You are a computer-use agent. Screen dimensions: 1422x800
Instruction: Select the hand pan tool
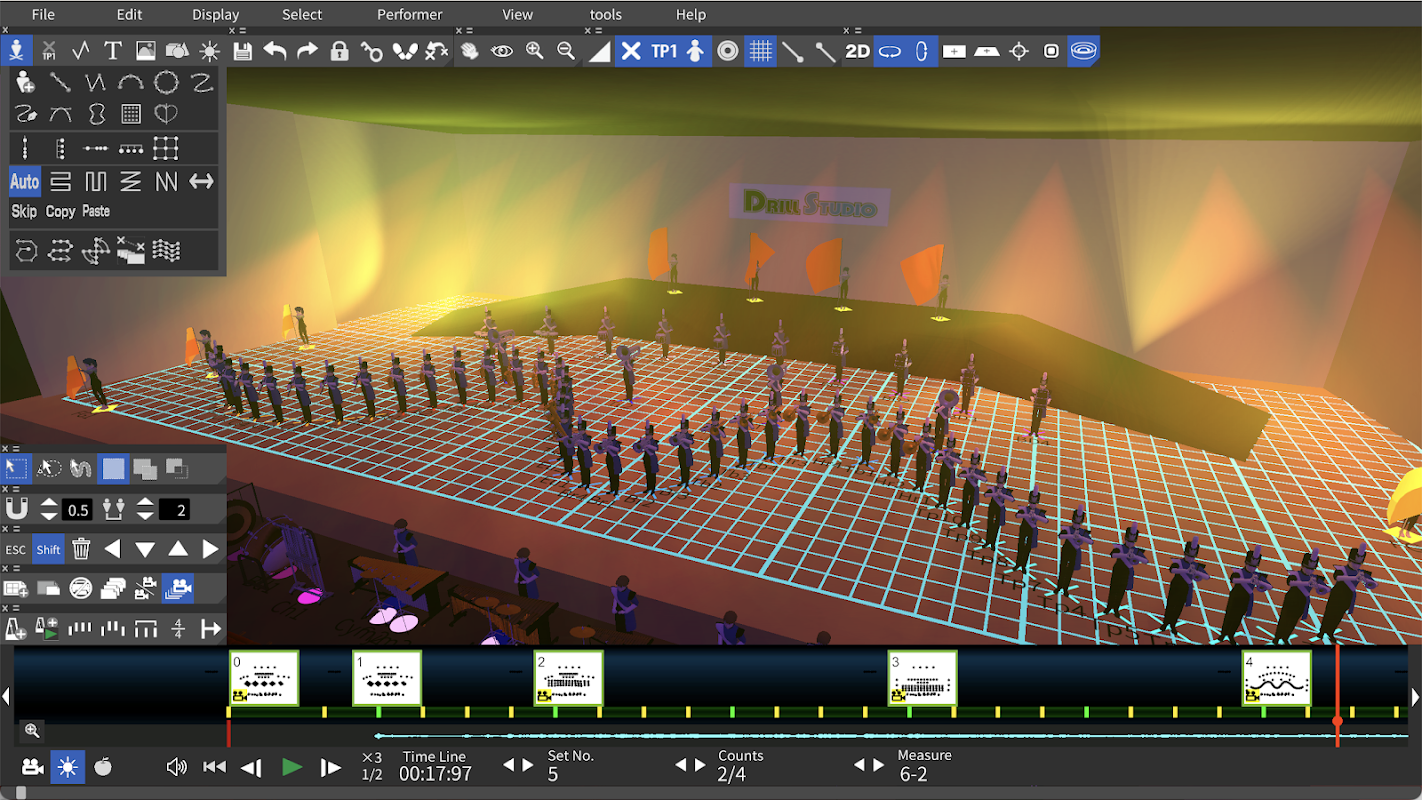(469, 51)
